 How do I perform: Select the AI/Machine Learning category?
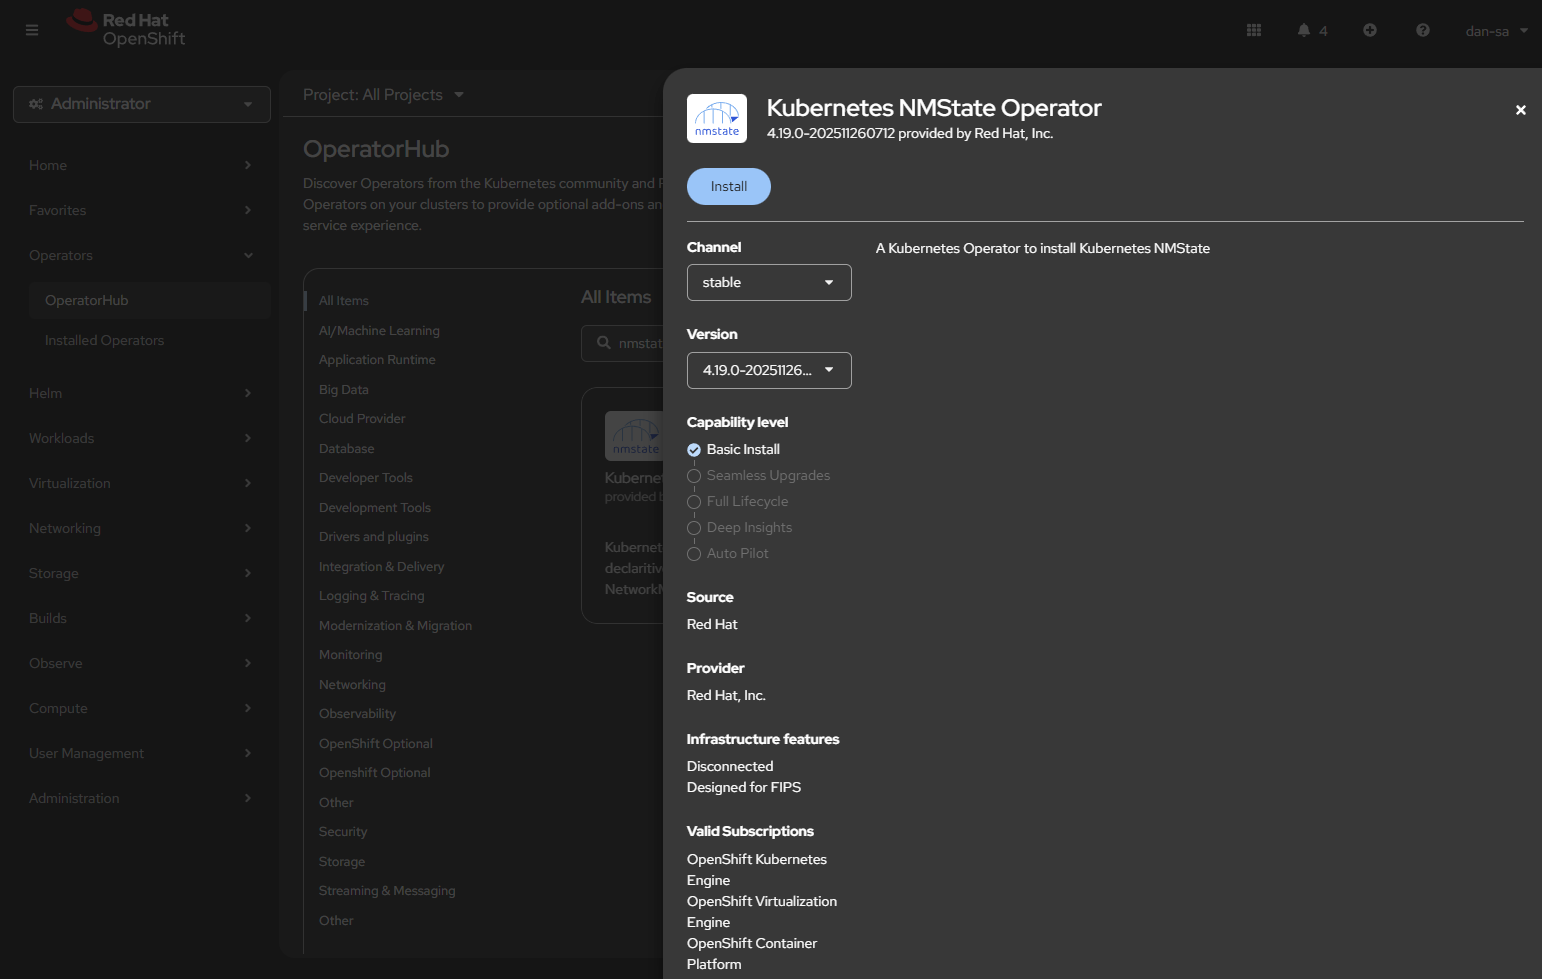pyautogui.click(x=379, y=331)
